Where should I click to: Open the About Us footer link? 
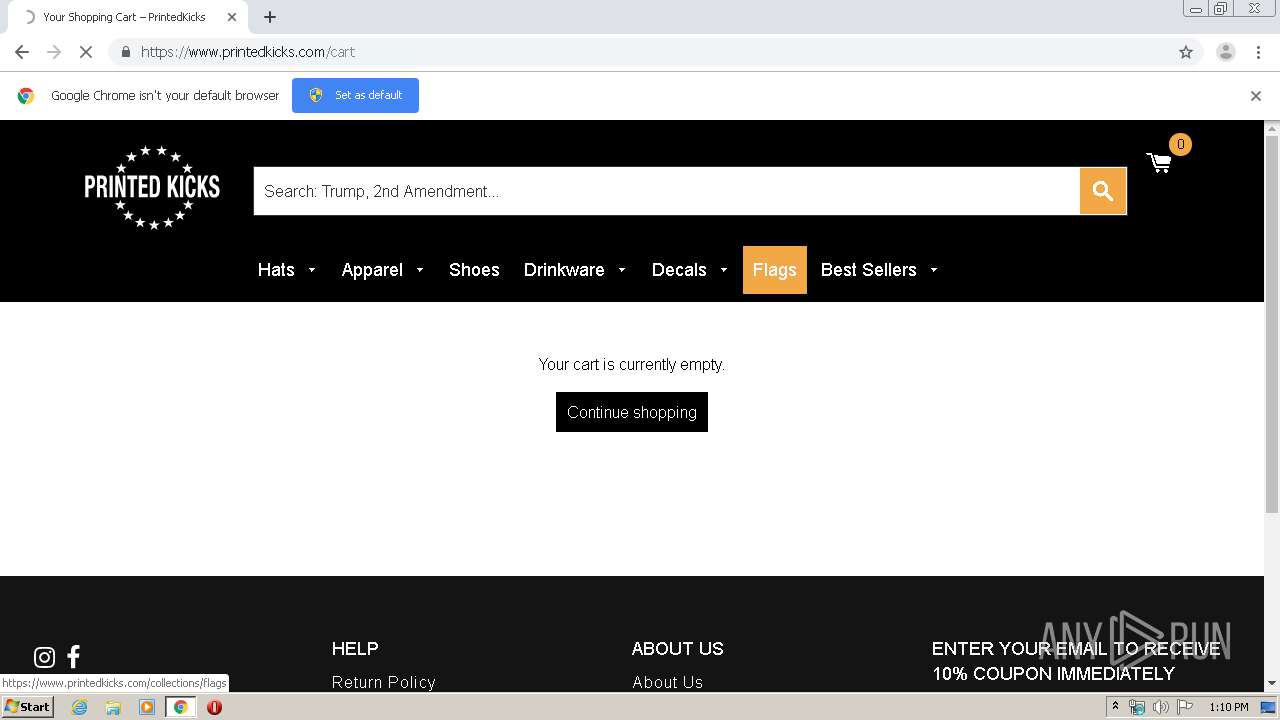coord(667,682)
